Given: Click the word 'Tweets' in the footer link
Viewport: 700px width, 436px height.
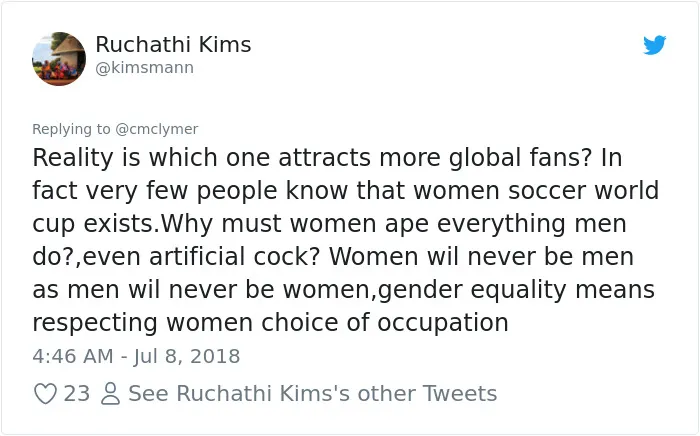Looking at the screenshot, I should pos(459,394).
